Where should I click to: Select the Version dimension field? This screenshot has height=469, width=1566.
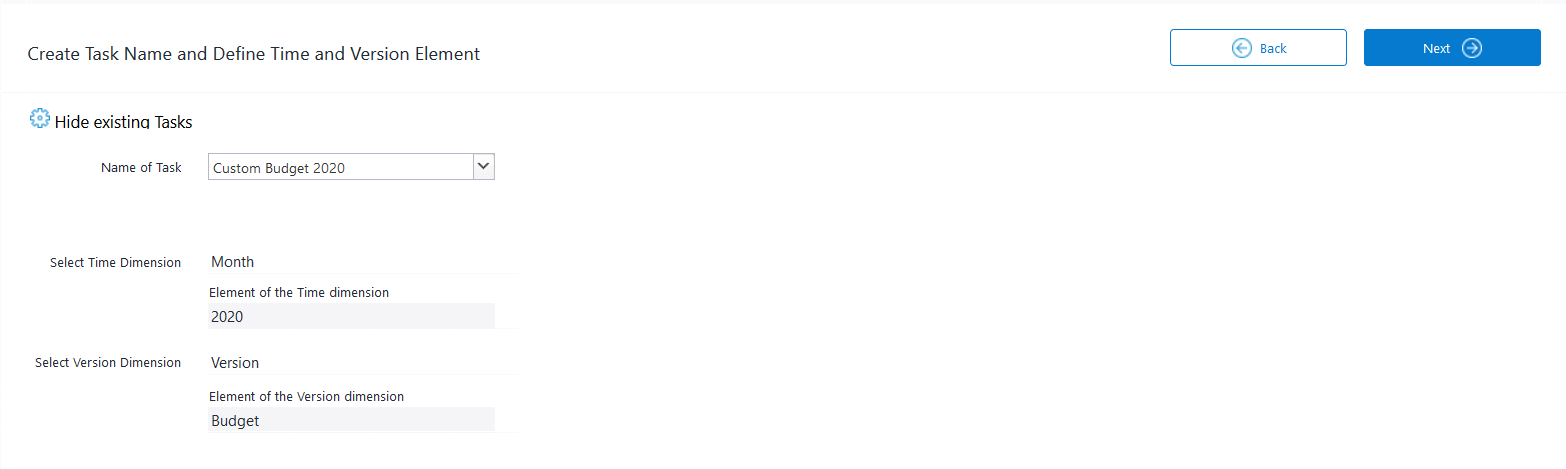coord(363,363)
